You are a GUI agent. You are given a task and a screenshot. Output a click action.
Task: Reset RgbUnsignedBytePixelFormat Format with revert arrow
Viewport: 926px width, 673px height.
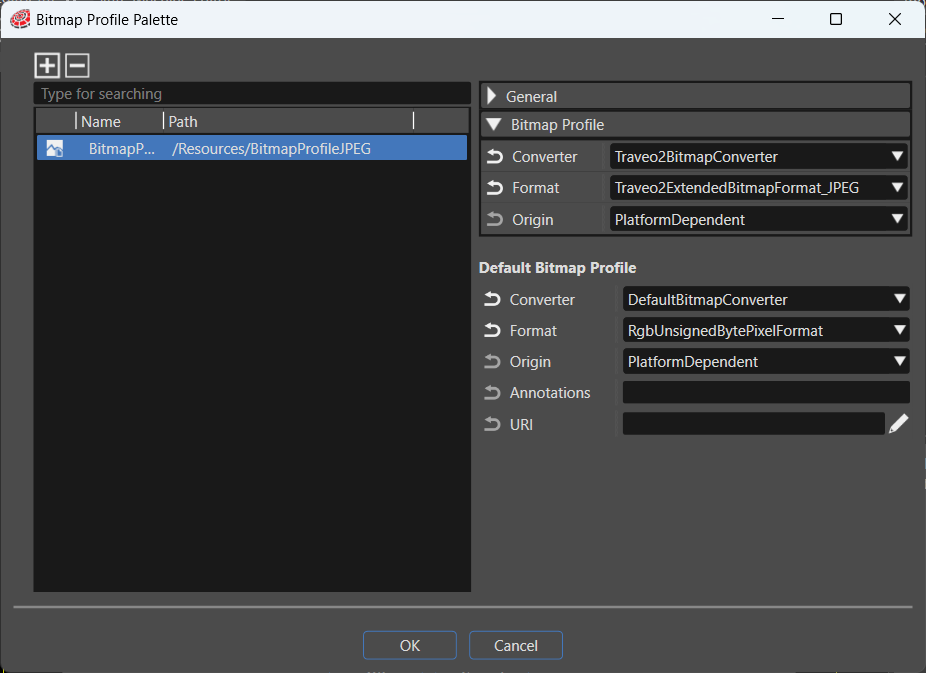tap(492, 331)
